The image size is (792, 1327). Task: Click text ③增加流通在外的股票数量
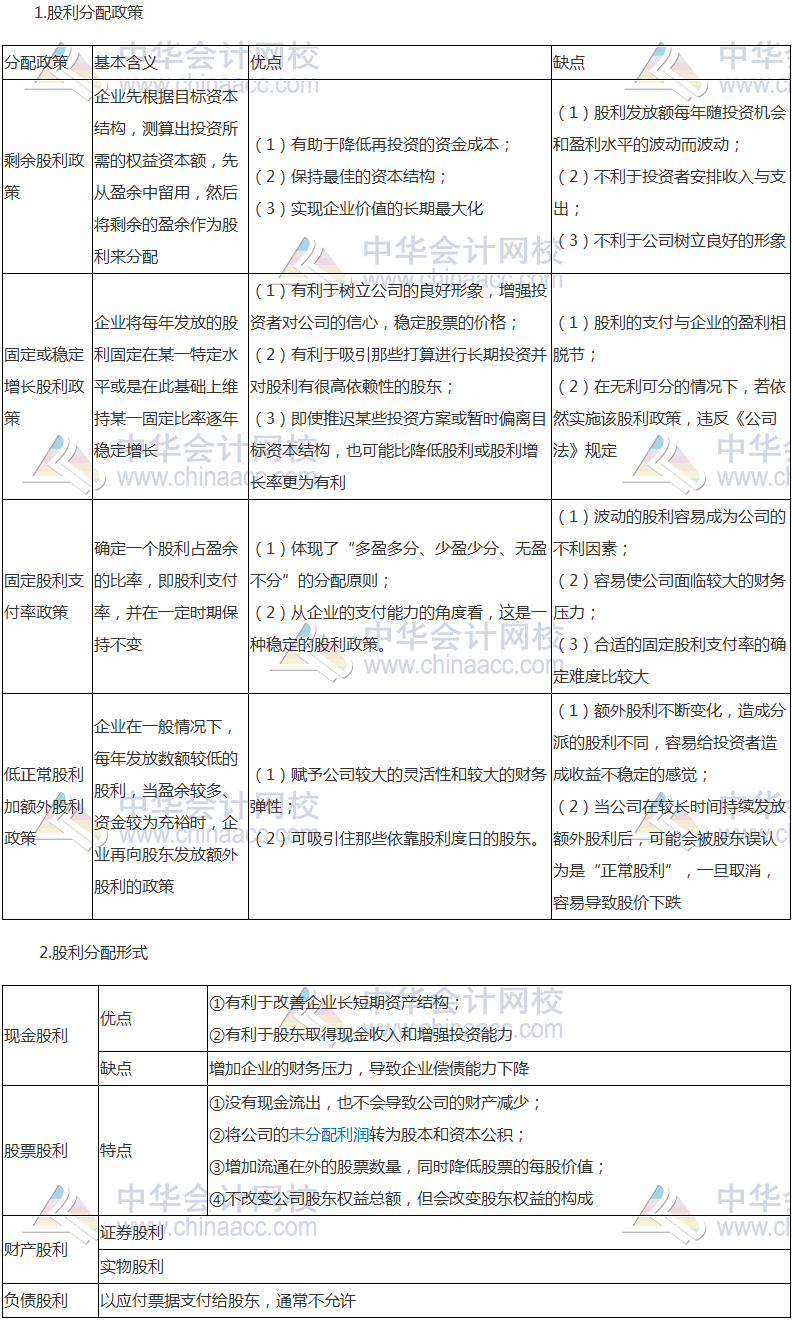click(x=408, y=1166)
